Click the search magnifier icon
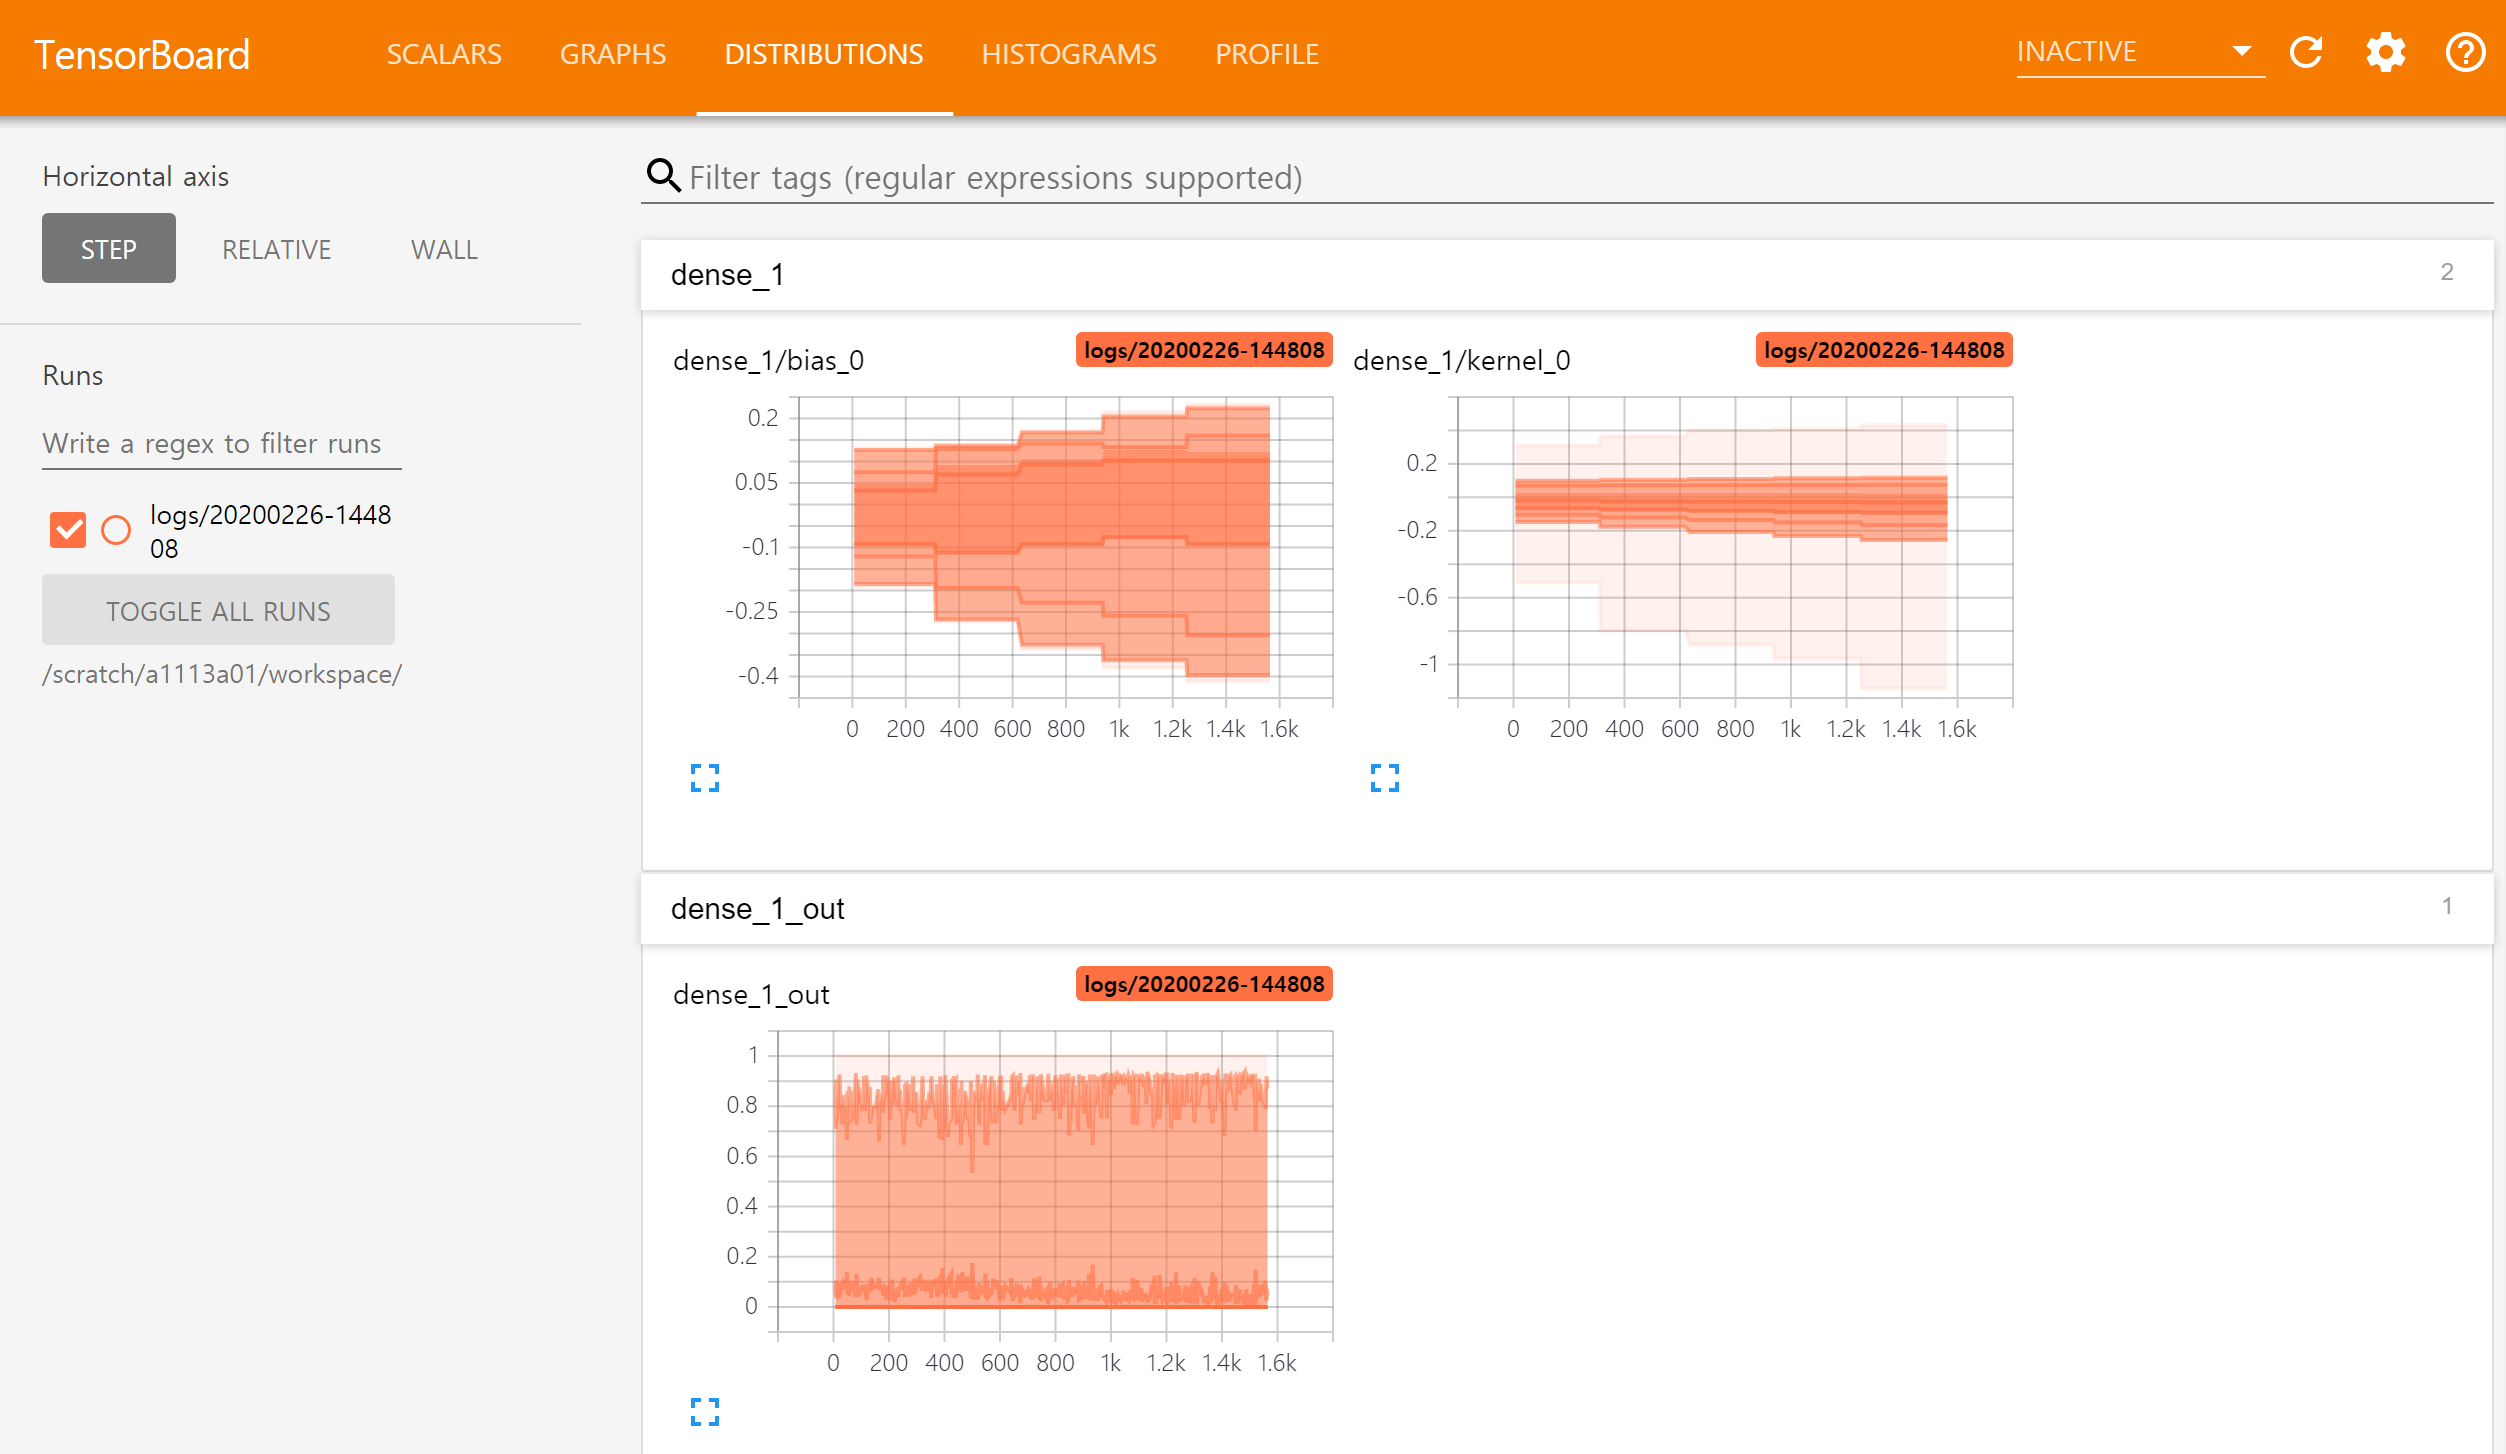The image size is (2506, 1454). pos(663,175)
